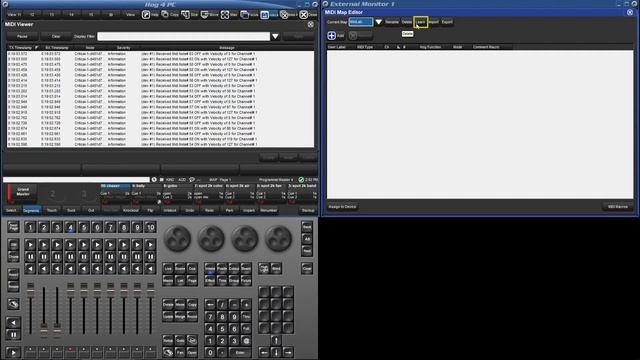The height and width of the screenshot is (360, 640).
Task: Select playback master choose button 1
Action: (30, 227)
